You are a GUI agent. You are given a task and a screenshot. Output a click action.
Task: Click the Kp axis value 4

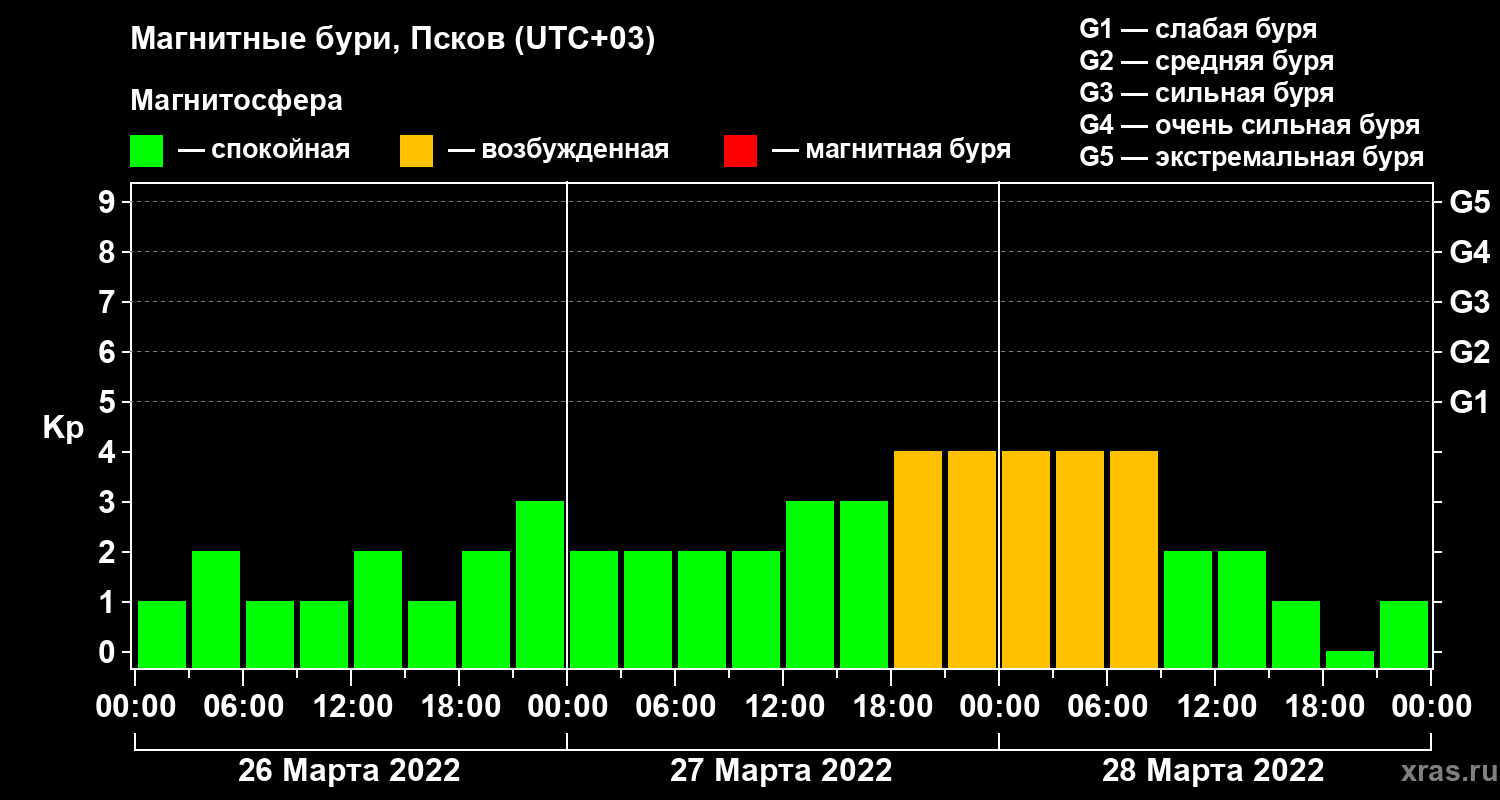[109, 452]
